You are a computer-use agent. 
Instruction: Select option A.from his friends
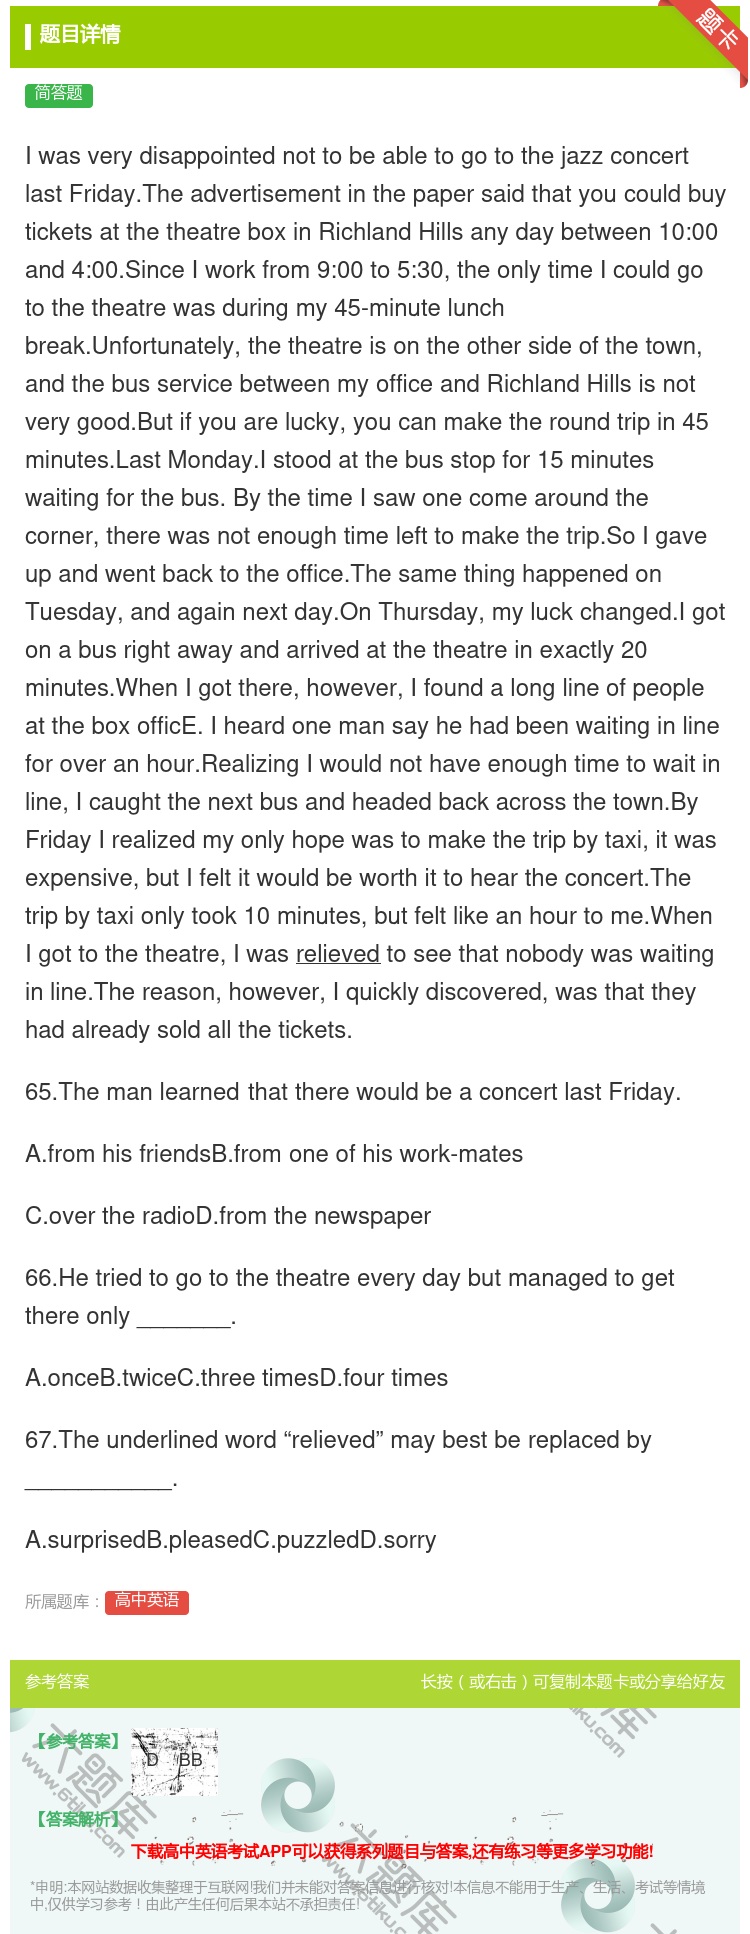118,1154
